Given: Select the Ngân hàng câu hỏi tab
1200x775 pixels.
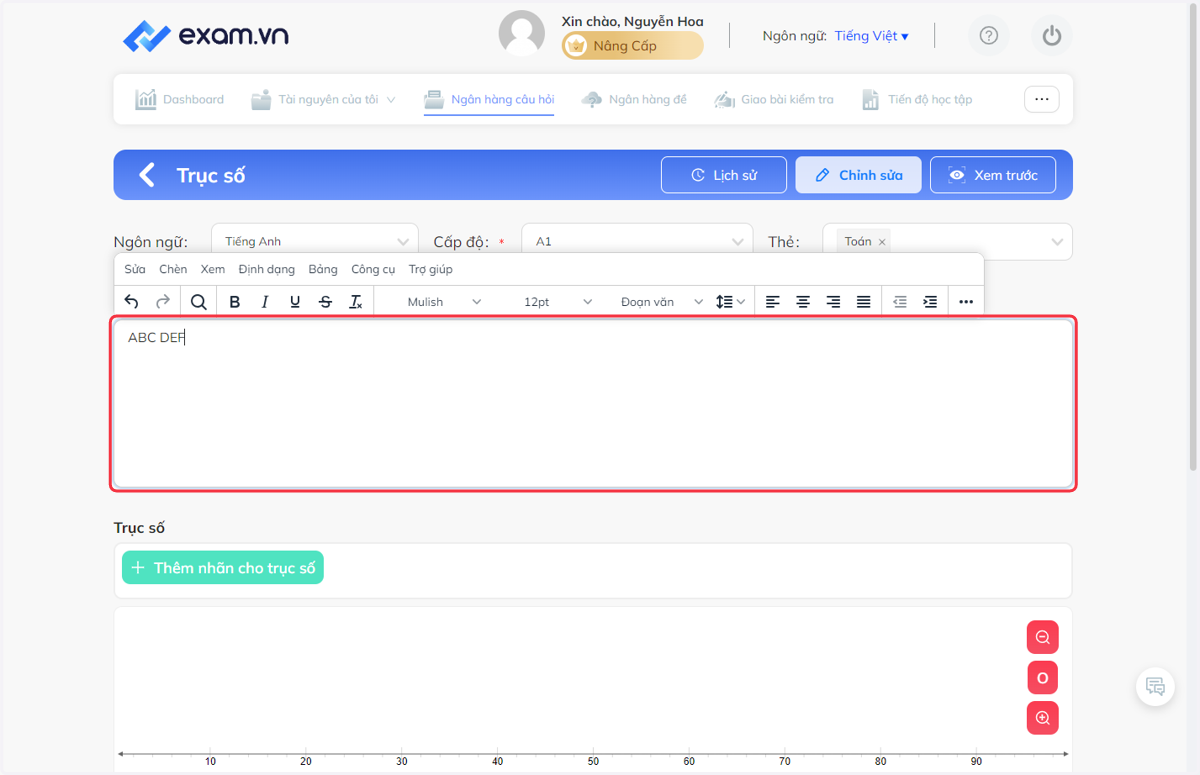Looking at the screenshot, I should [489, 99].
